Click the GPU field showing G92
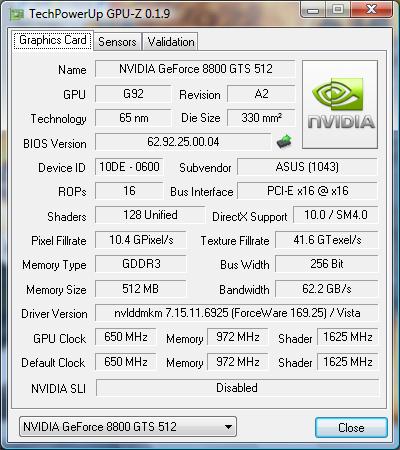Image resolution: width=400 pixels, height=450 pixels. point(133,94)
